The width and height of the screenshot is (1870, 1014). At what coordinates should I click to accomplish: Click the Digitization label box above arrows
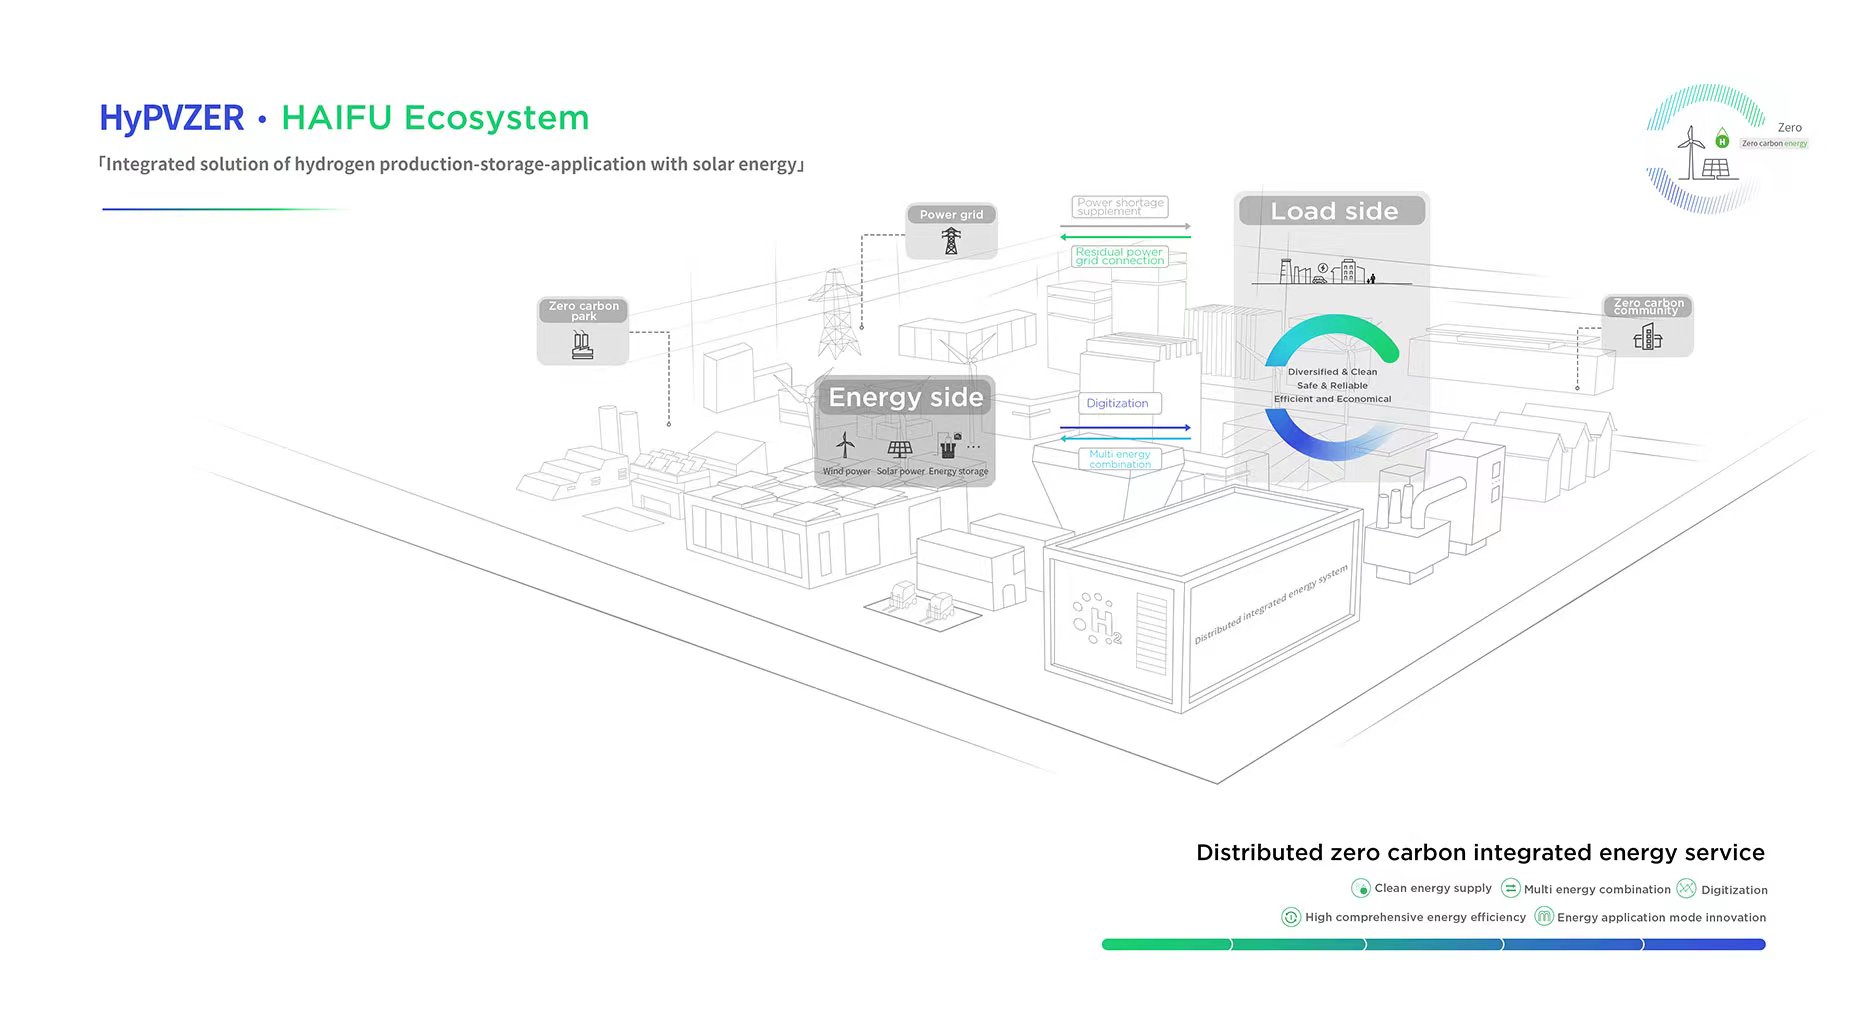coord(1117,403)
